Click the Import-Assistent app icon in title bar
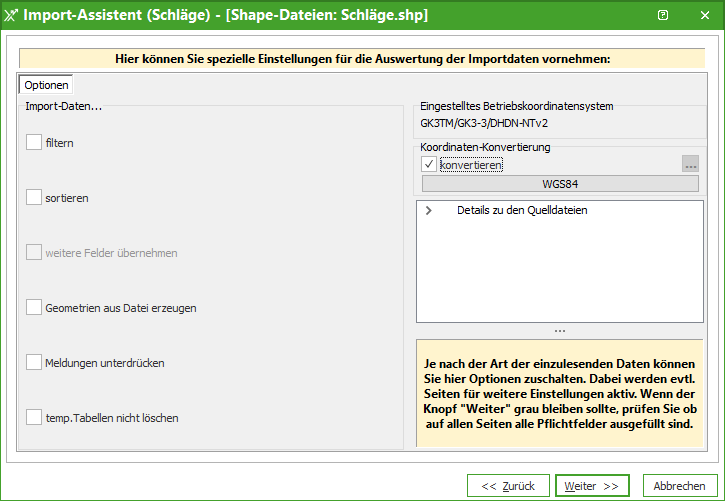 pyautogui.click(x=12, y=15)
